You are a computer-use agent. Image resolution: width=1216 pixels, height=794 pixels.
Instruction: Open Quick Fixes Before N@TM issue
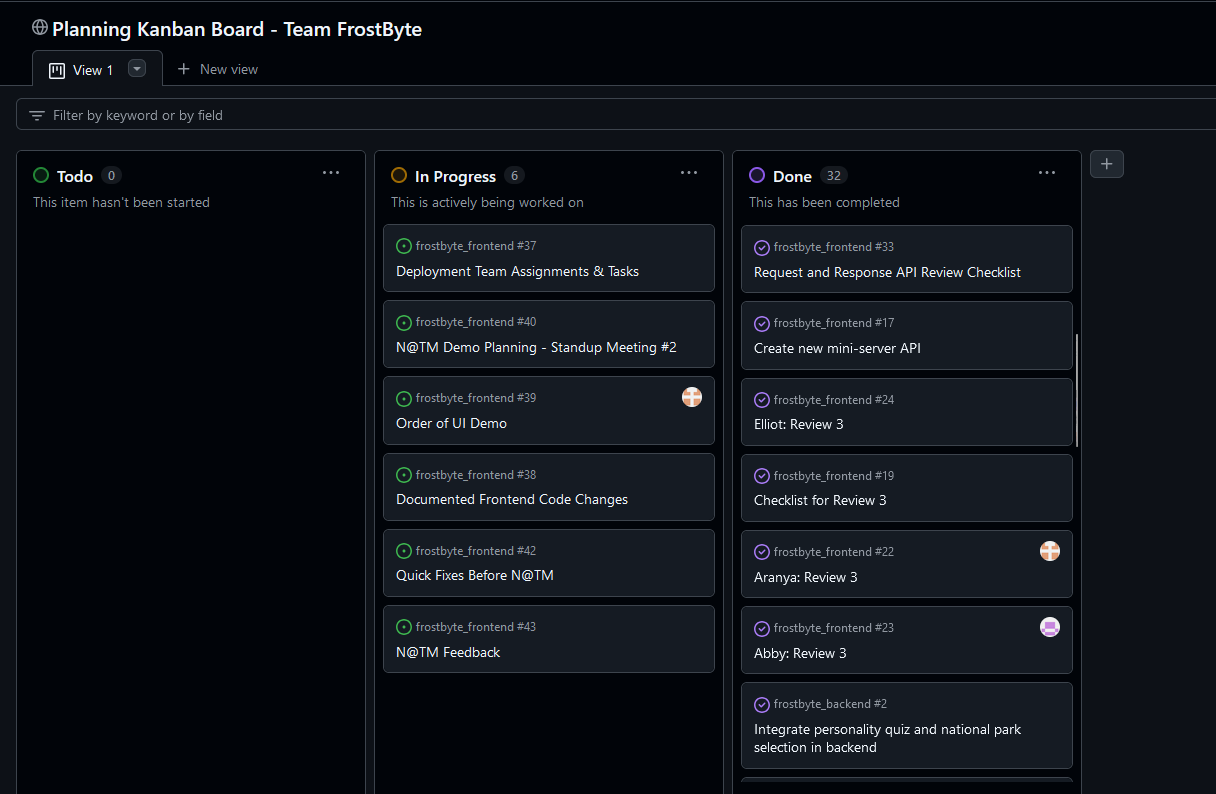click(474, 575)
